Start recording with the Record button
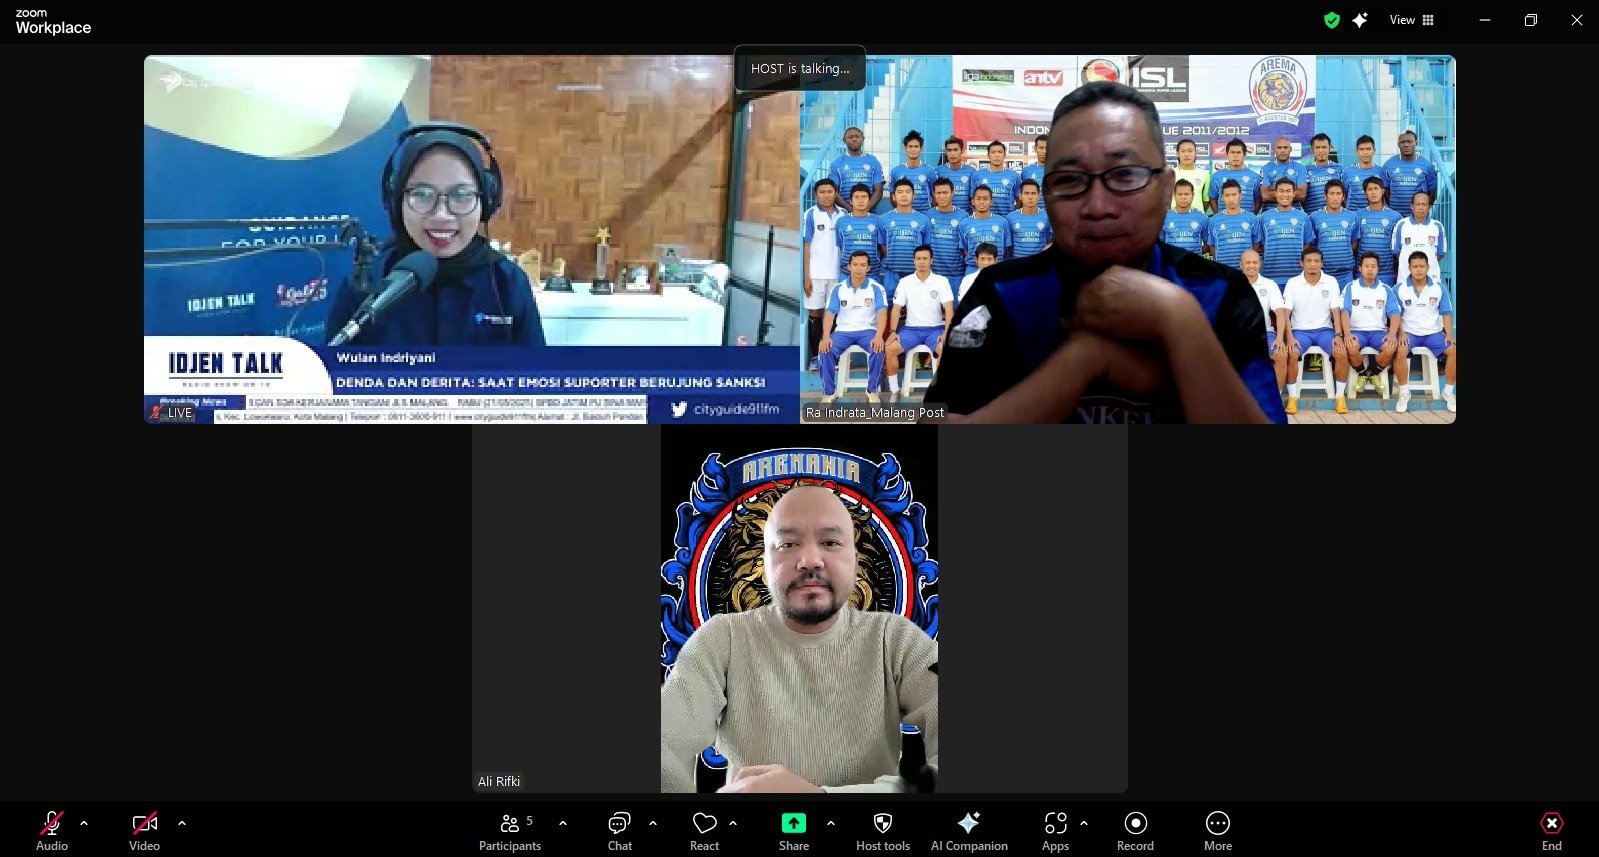 click(1135, 831)
